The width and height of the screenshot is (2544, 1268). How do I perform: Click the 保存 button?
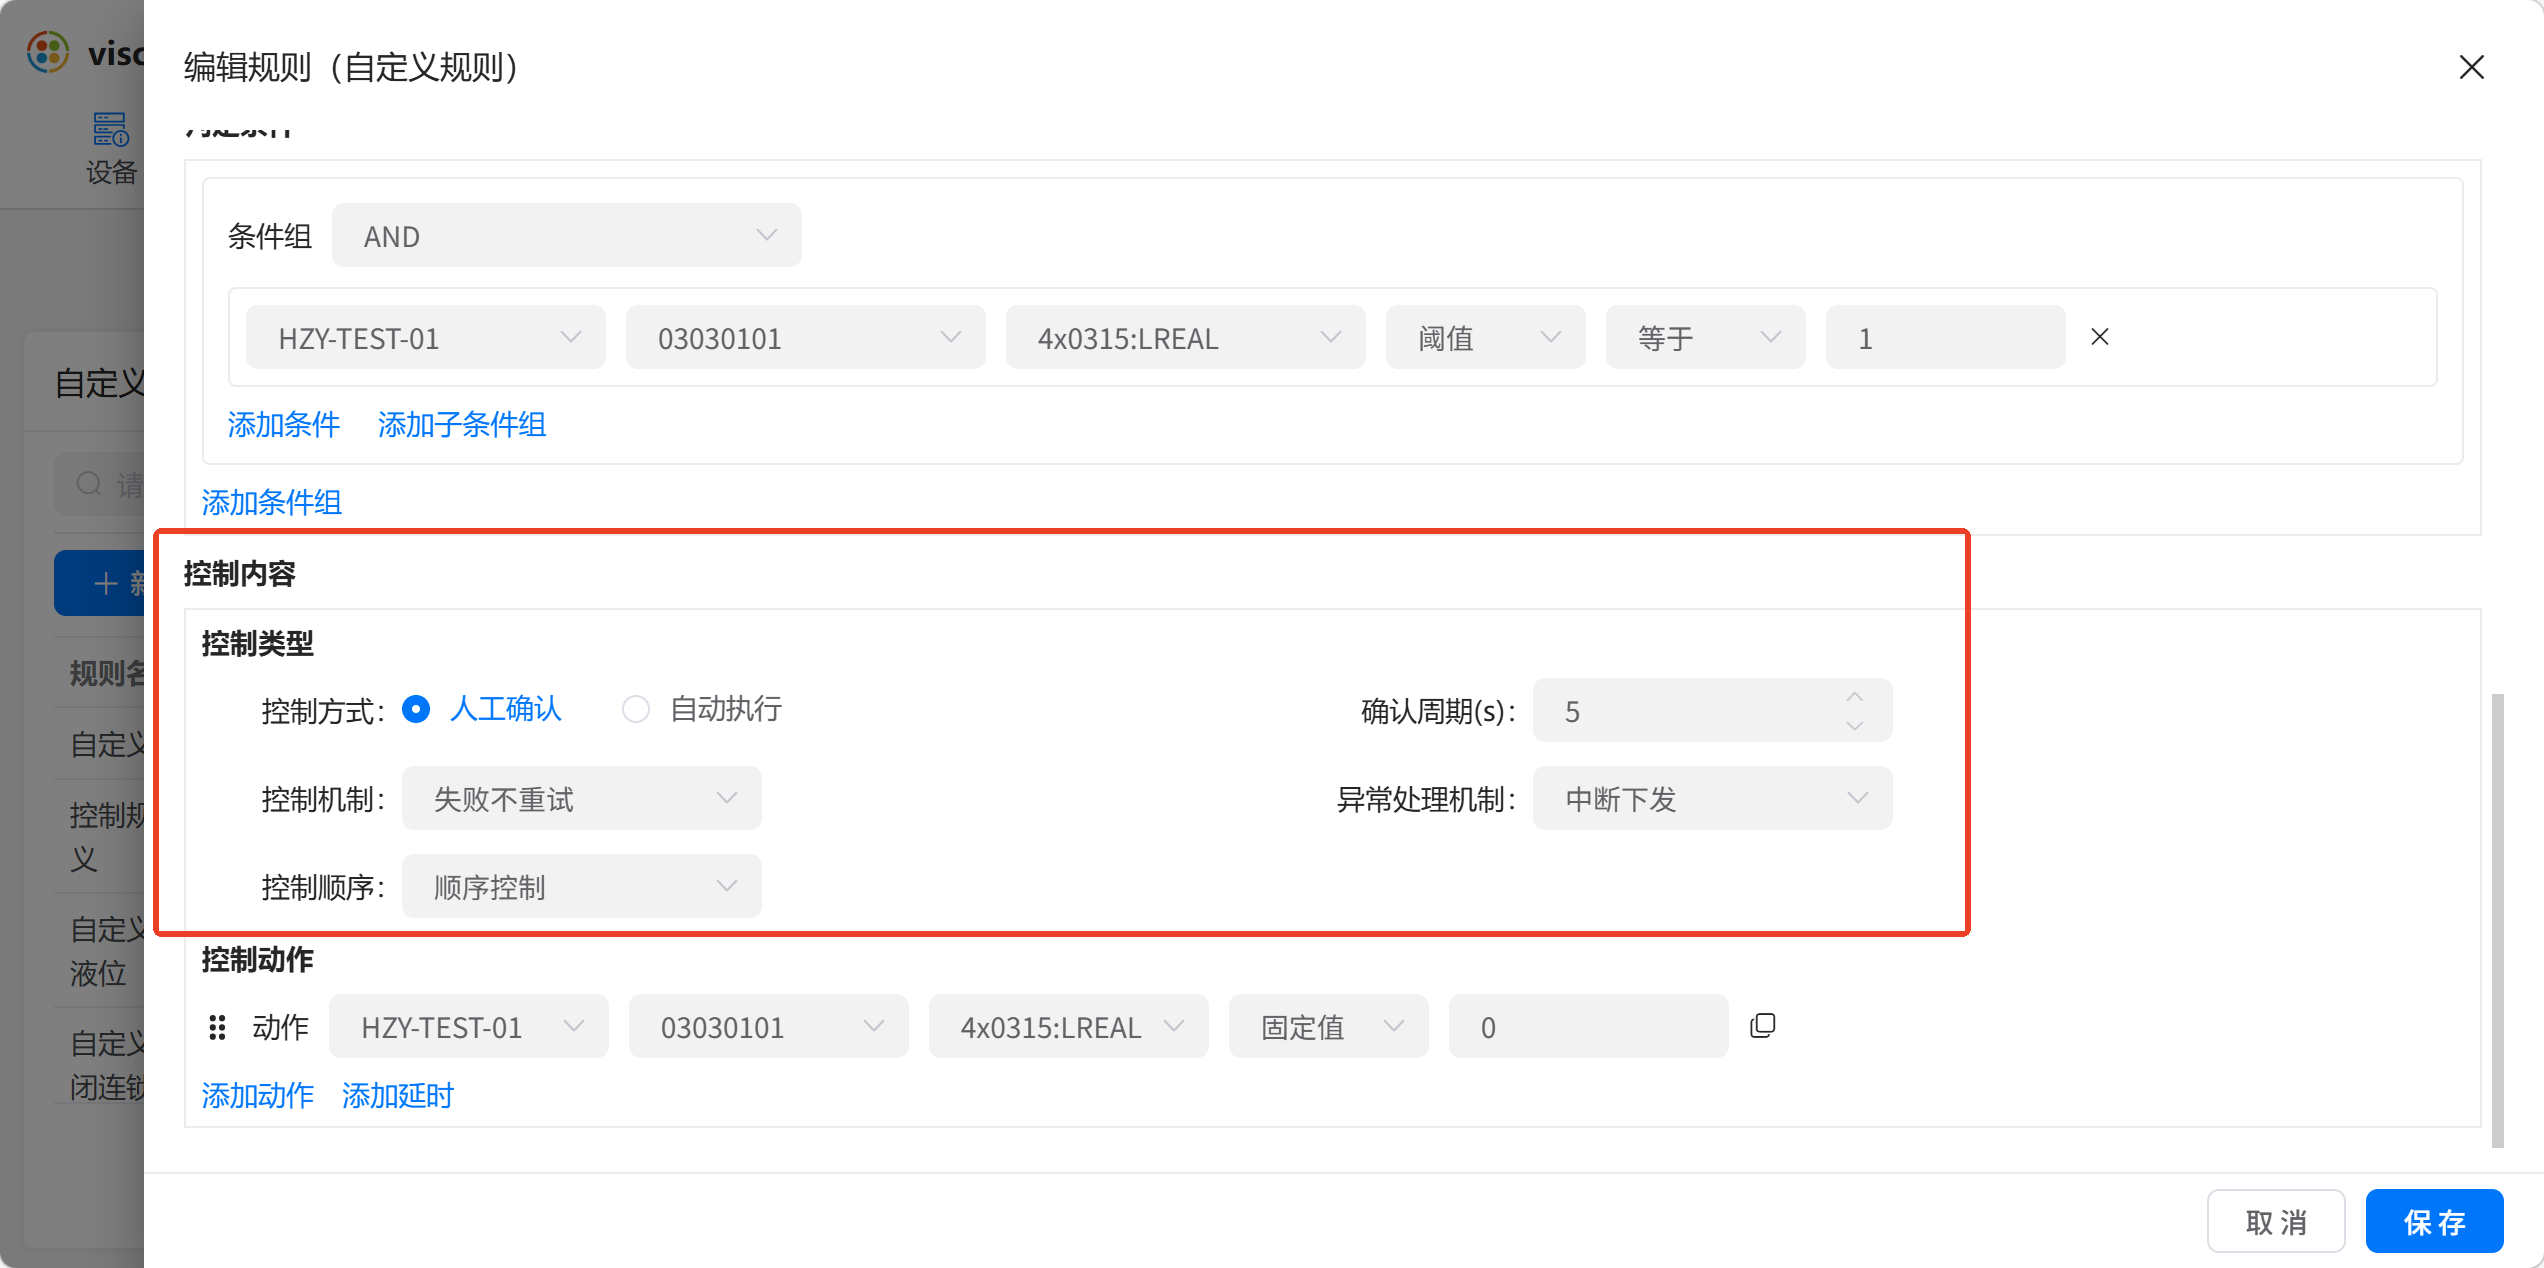click(x=2434, y=1221)
